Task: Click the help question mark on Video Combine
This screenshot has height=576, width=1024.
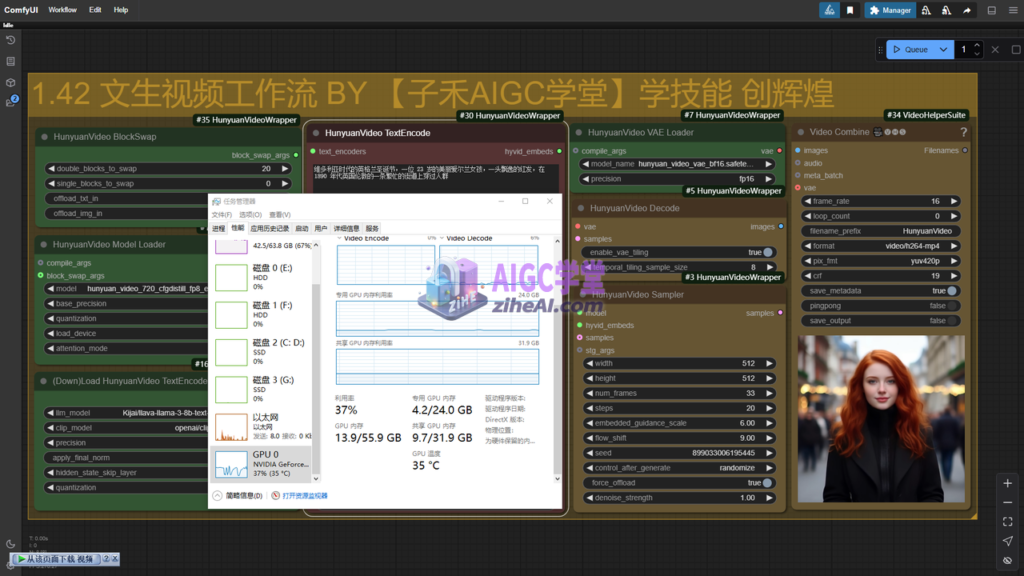Action: pos(963,132)
